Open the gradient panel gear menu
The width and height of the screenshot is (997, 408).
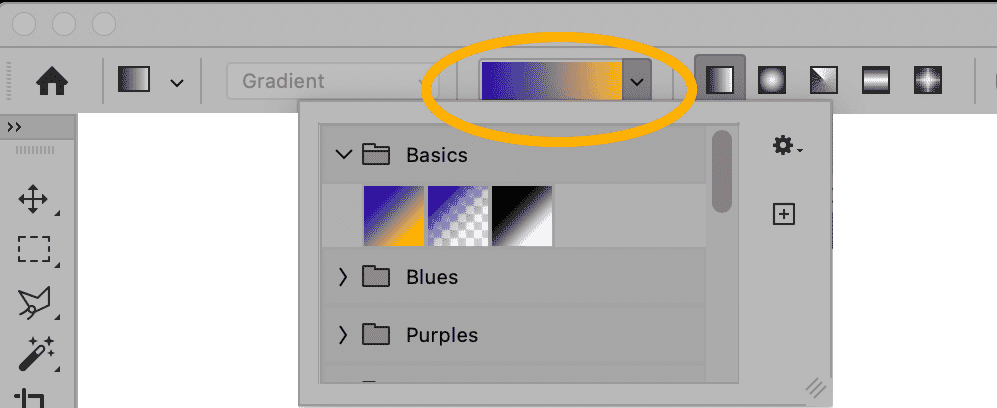coord(787,147)
